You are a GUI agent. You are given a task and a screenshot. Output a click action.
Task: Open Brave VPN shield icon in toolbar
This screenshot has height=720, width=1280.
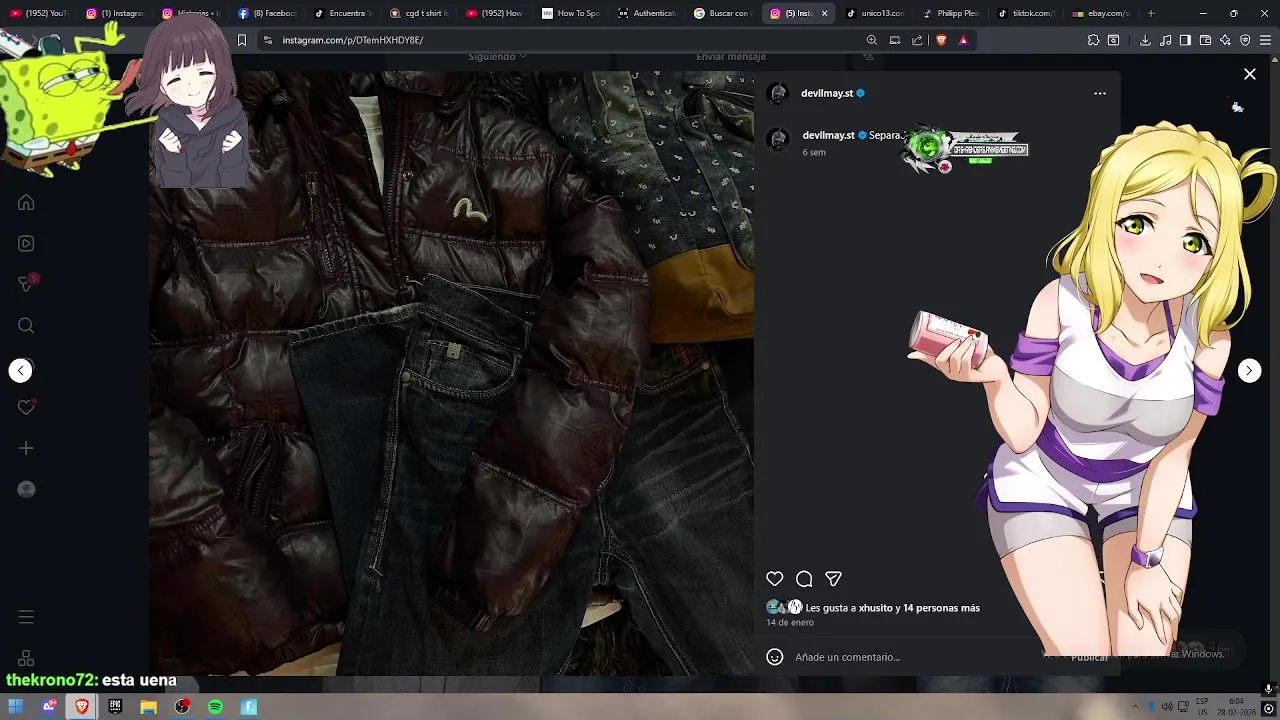pyautogui.click(x=1245, y=40)
